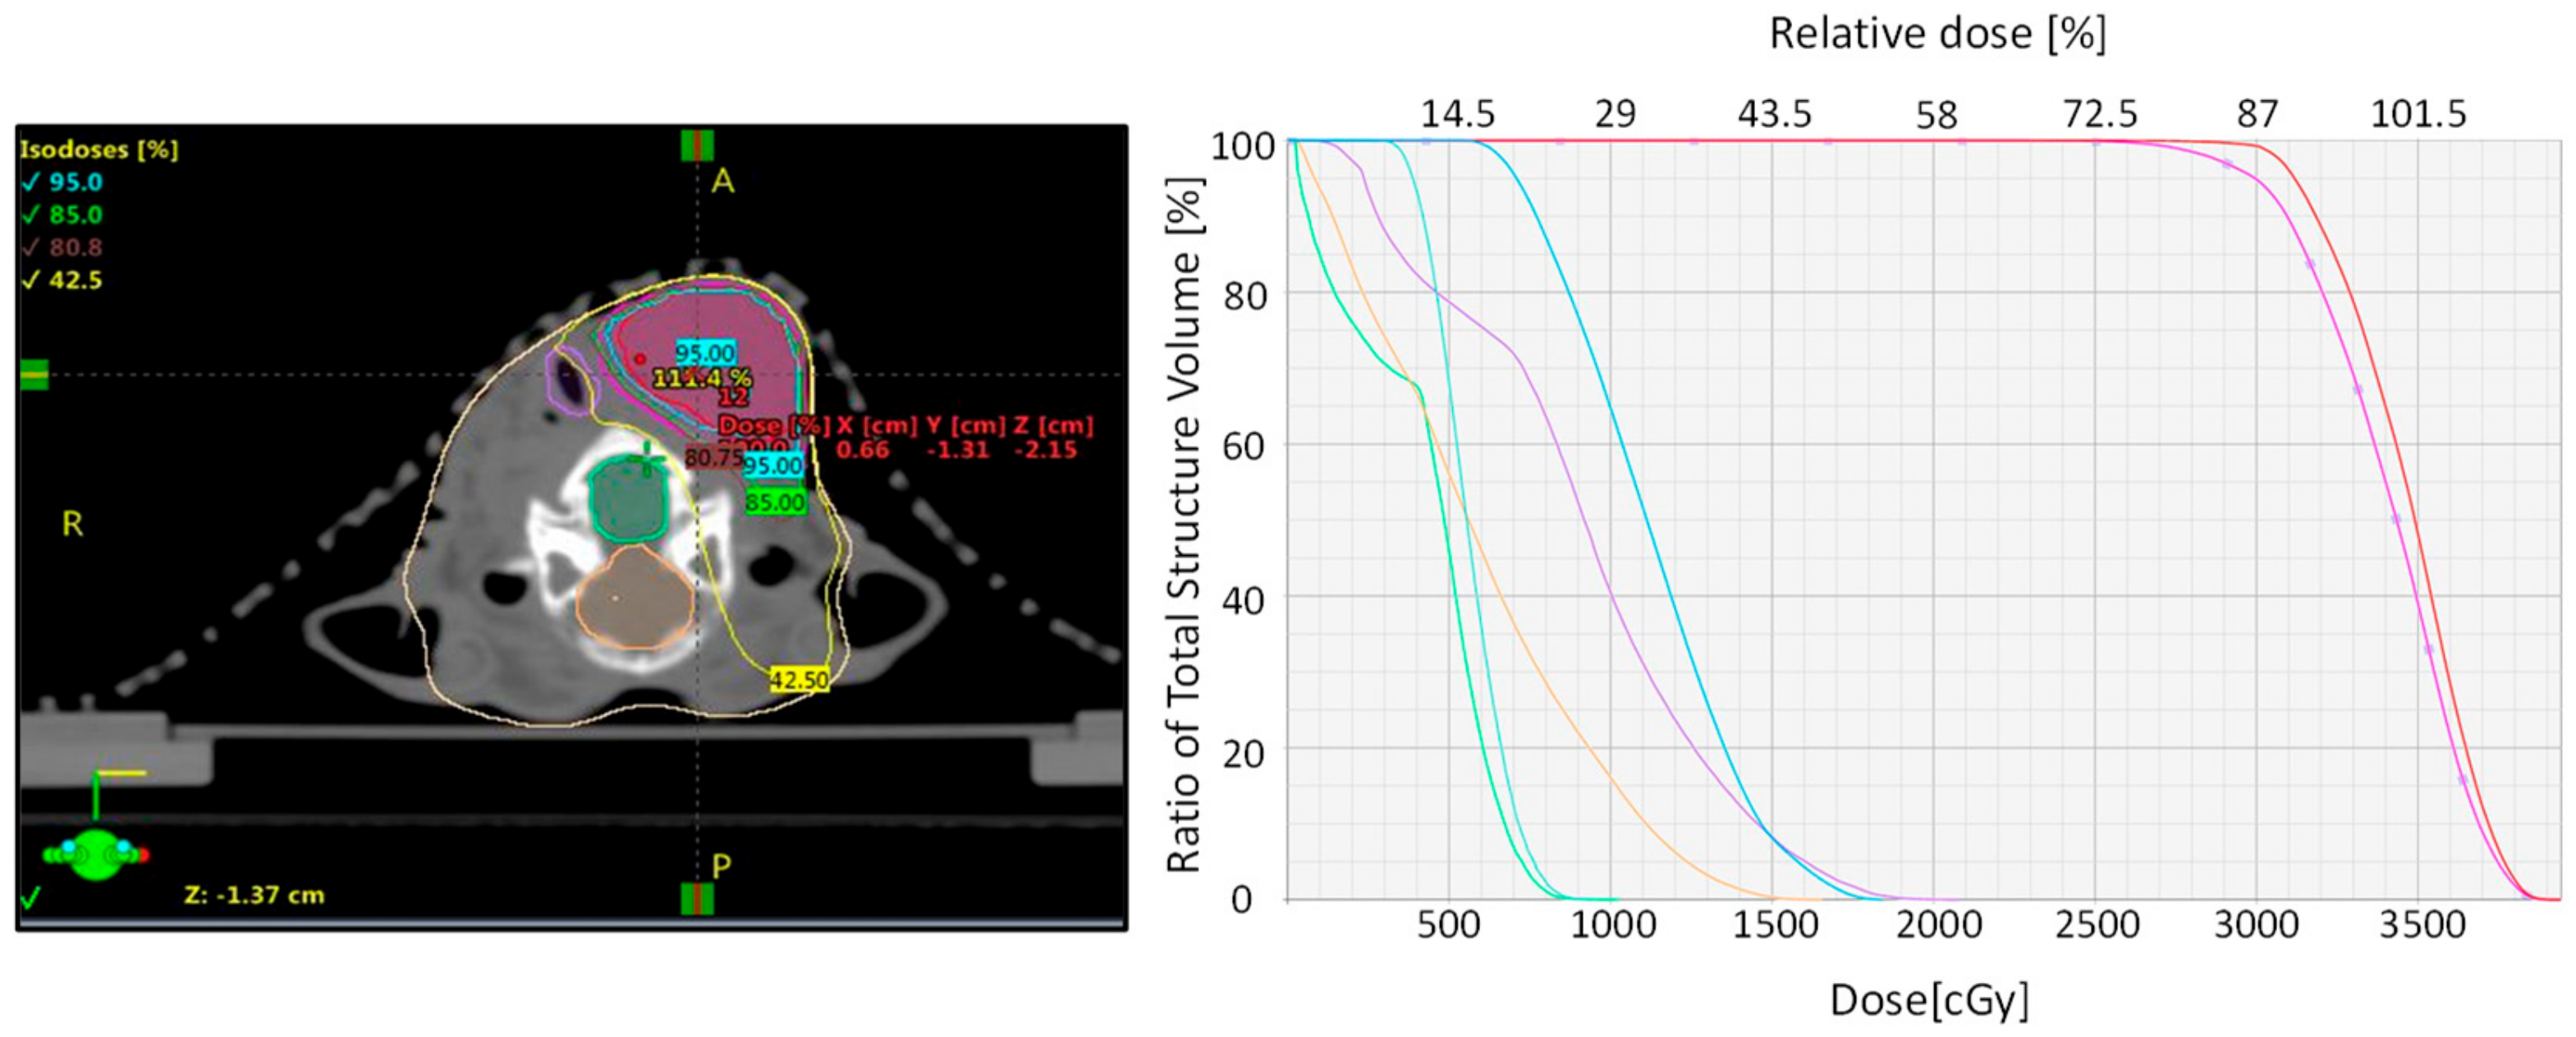Image resolution: width=2576 pixels, height=1037 pixels.
Task: Click the green checkmark in bottom corner
Action: 30,897
